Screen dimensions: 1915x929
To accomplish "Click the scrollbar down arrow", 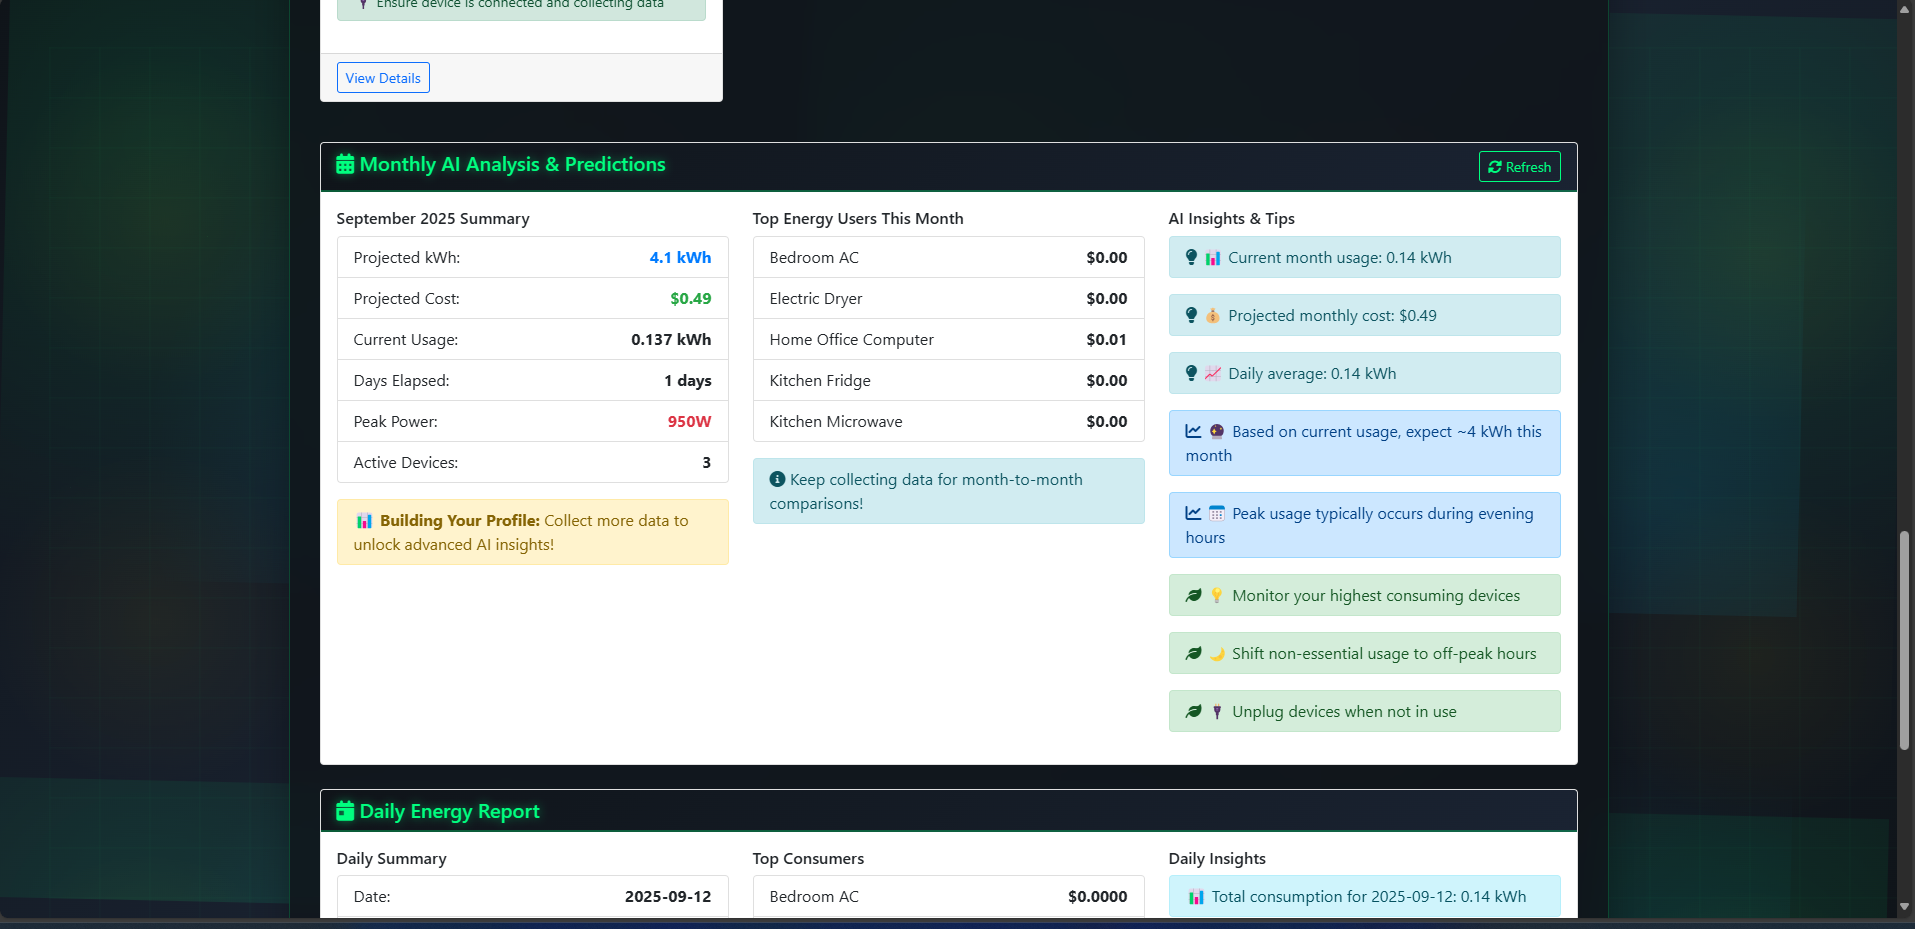I will (1904, 906).
